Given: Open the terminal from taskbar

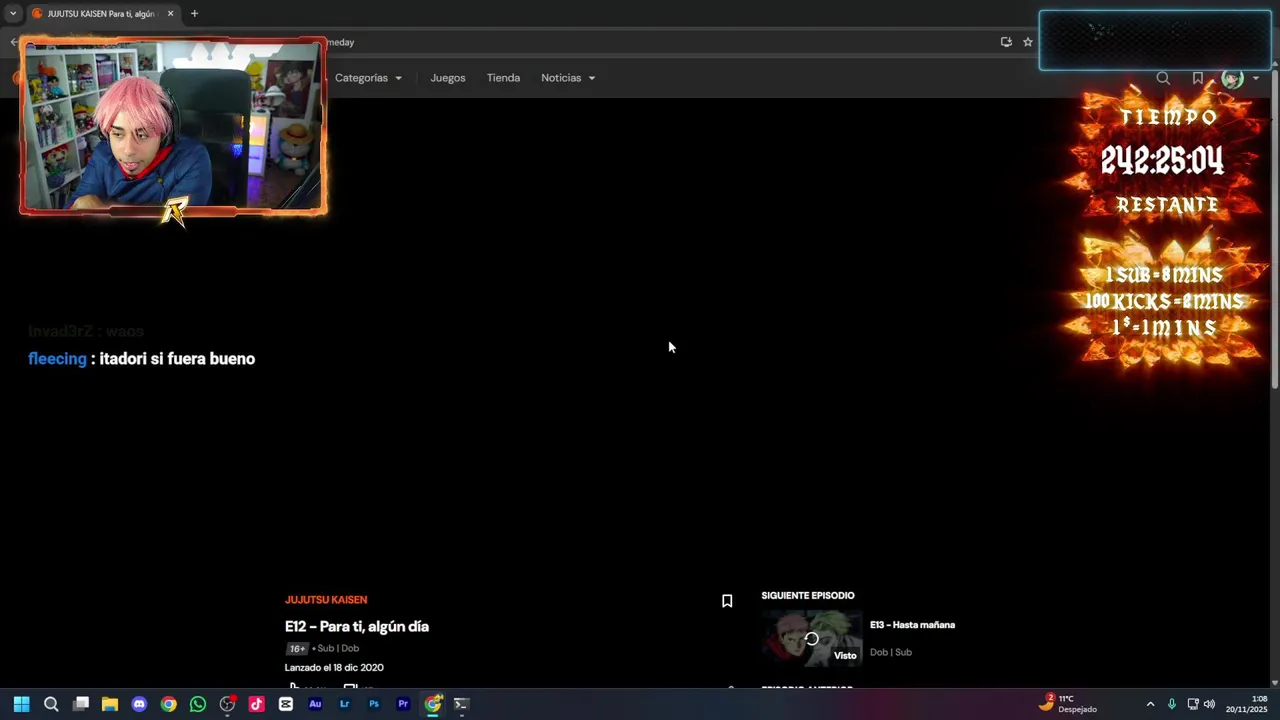Looking at the screenshot, I should coord(461,704).
